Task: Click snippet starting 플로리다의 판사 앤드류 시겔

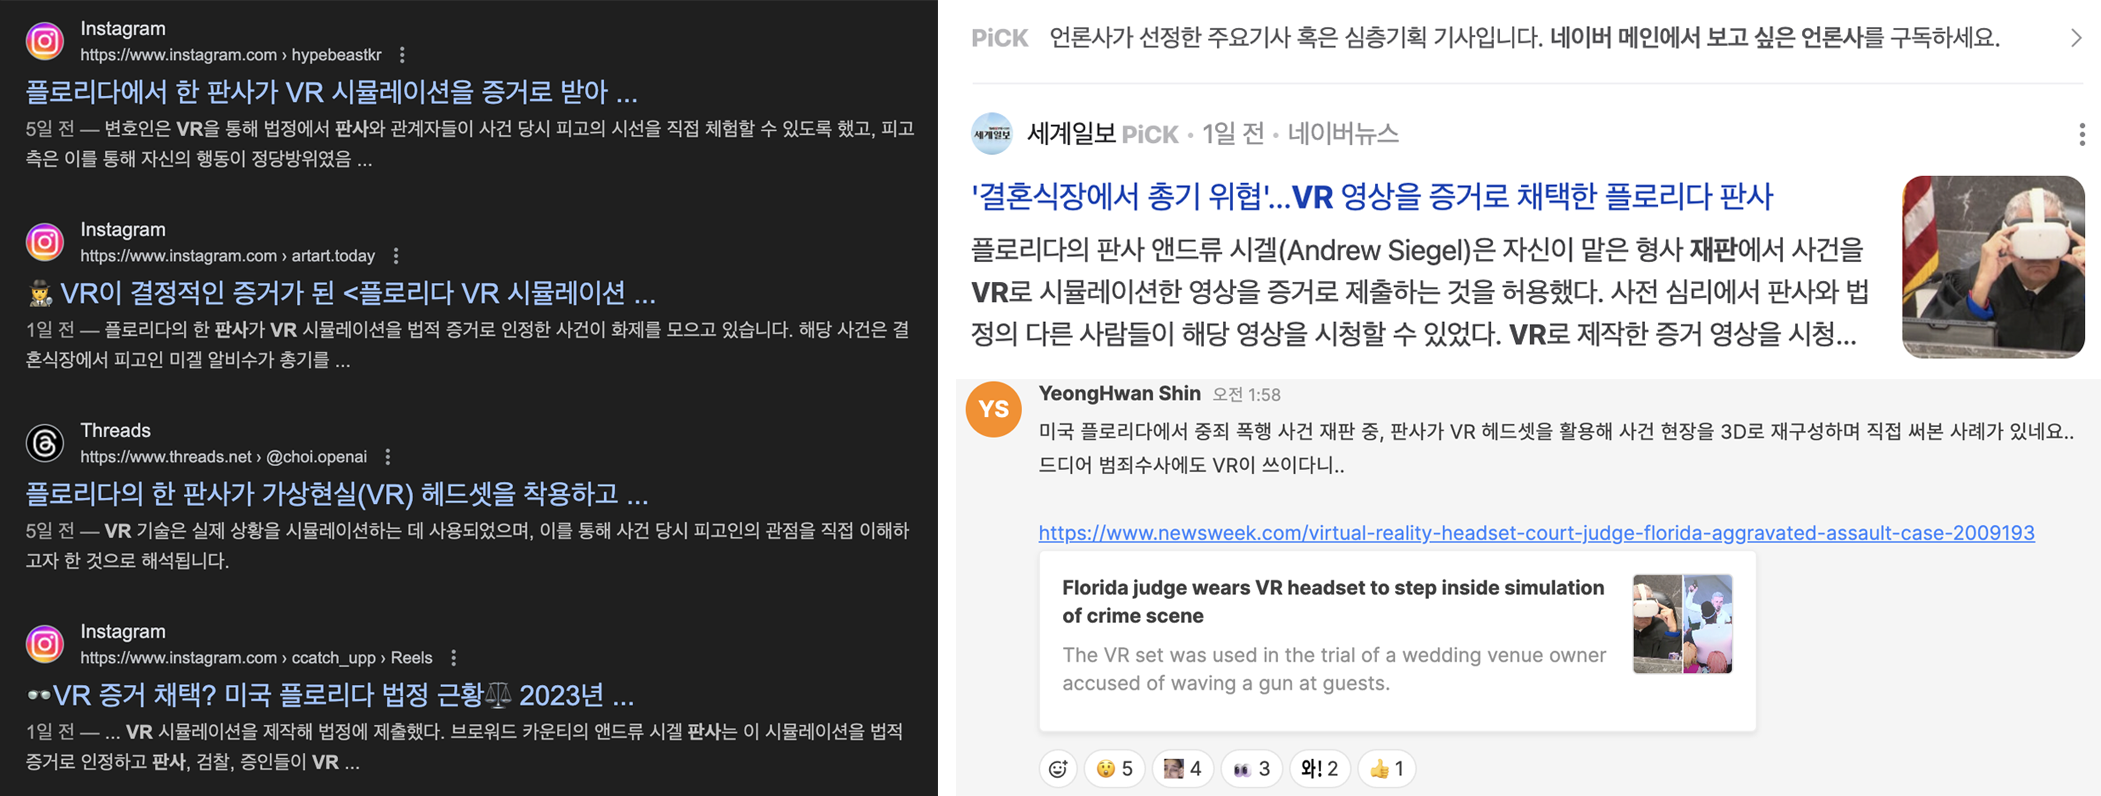Action: (x=1420, y=292)
